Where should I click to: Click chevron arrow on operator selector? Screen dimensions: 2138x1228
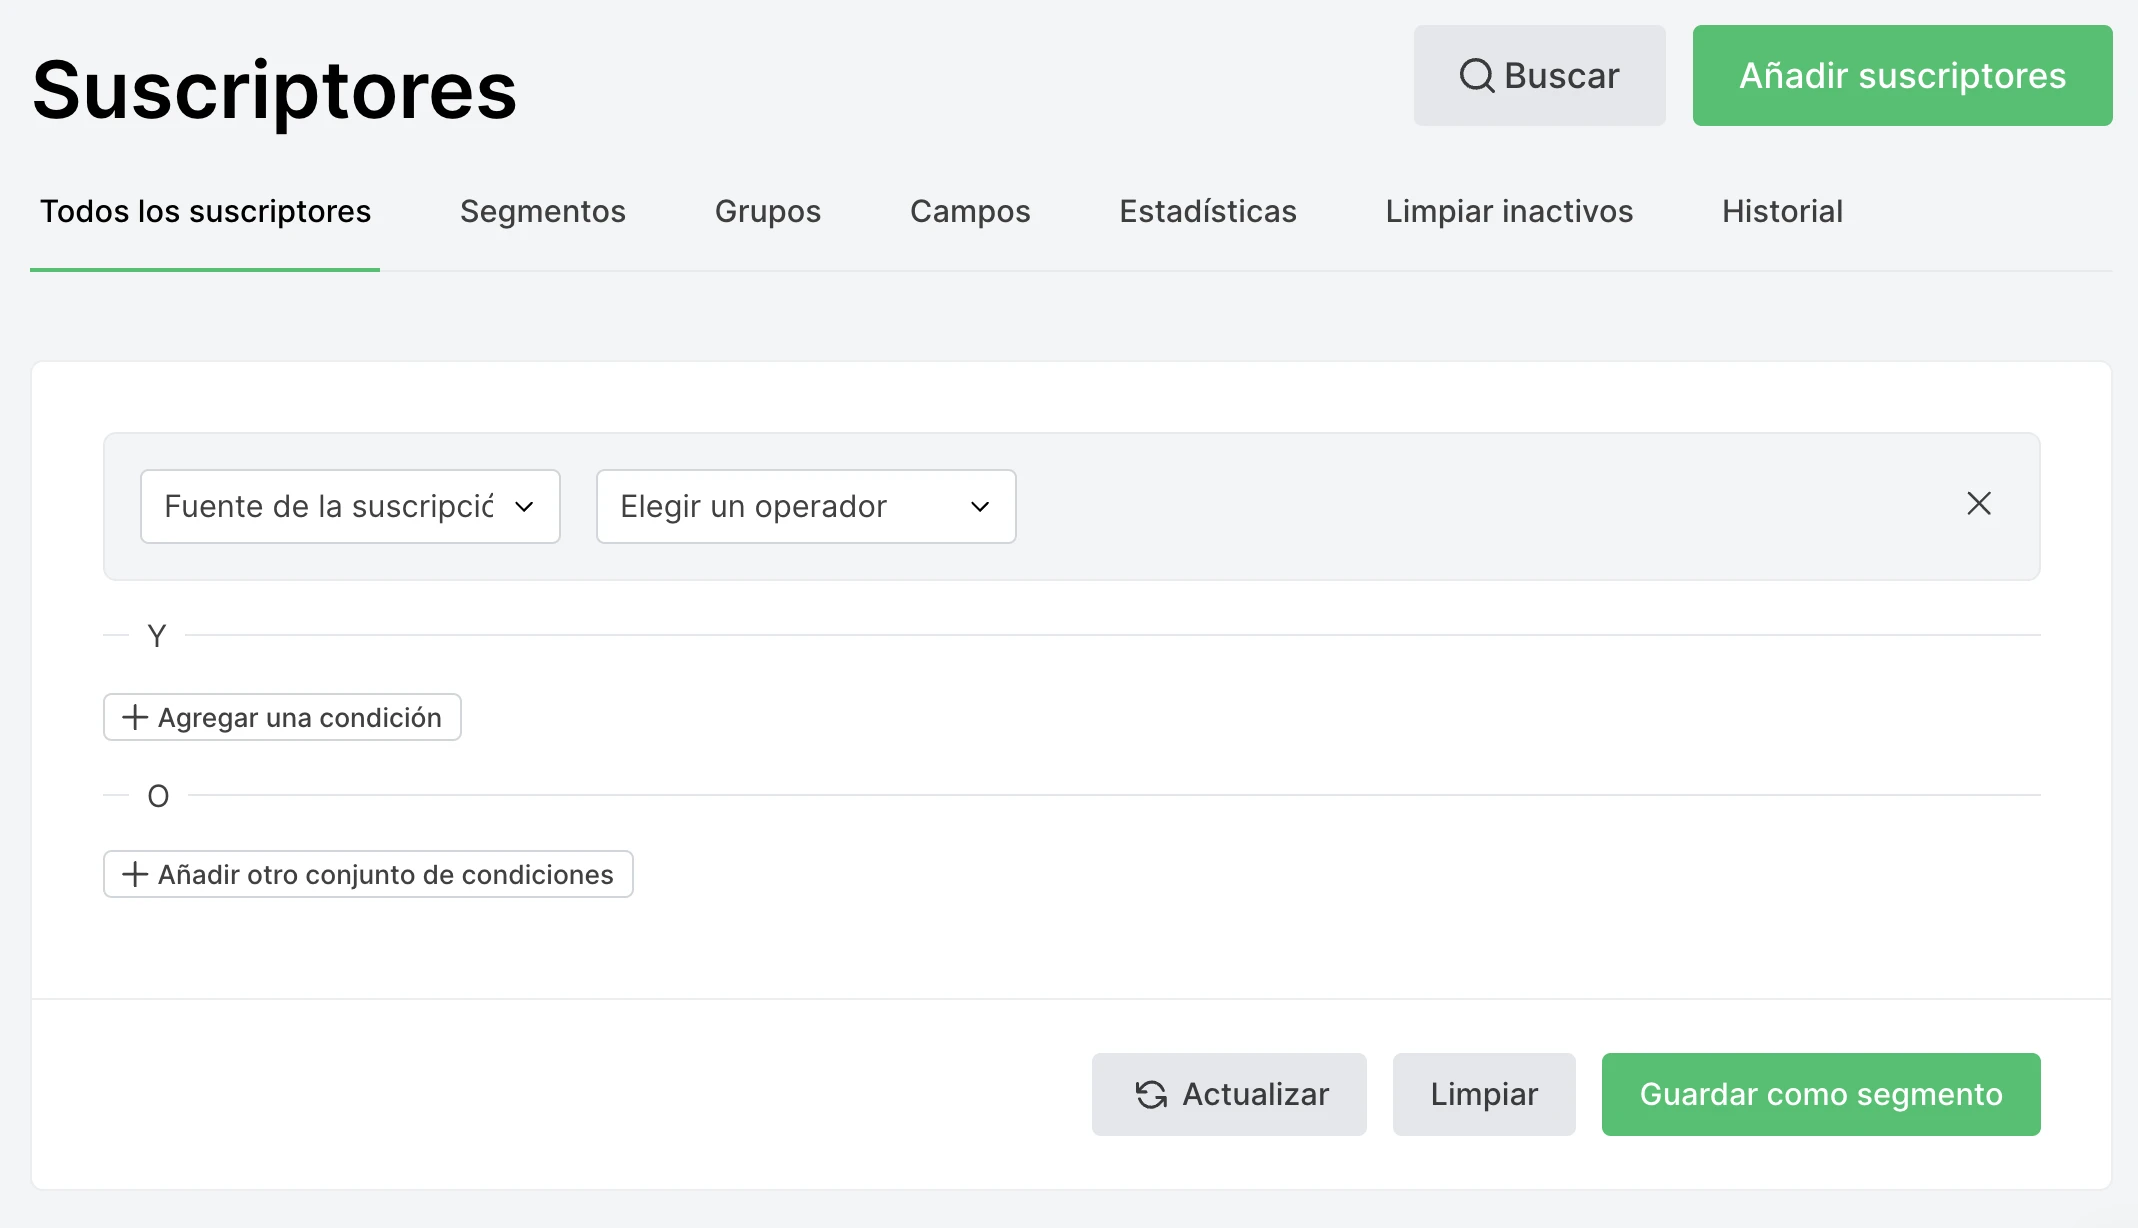[980, 507]
